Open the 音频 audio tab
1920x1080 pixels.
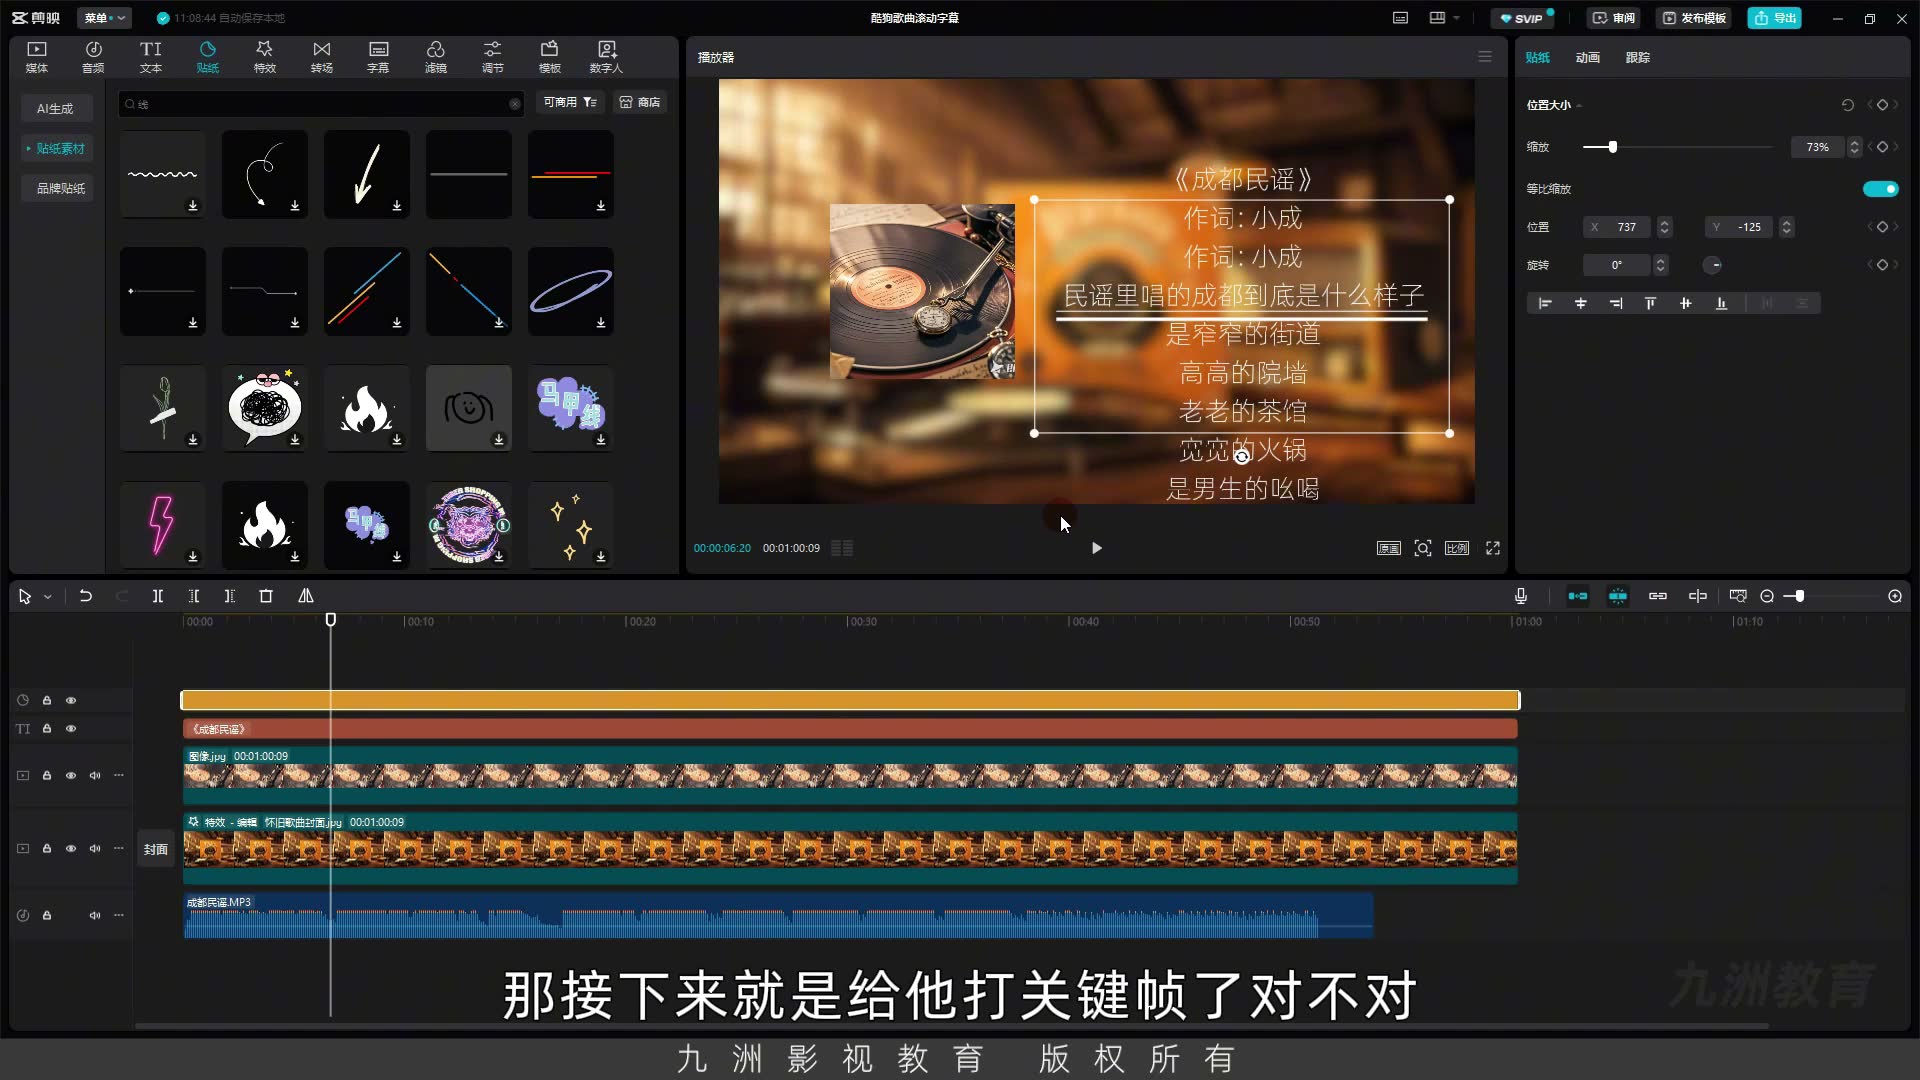93,57
